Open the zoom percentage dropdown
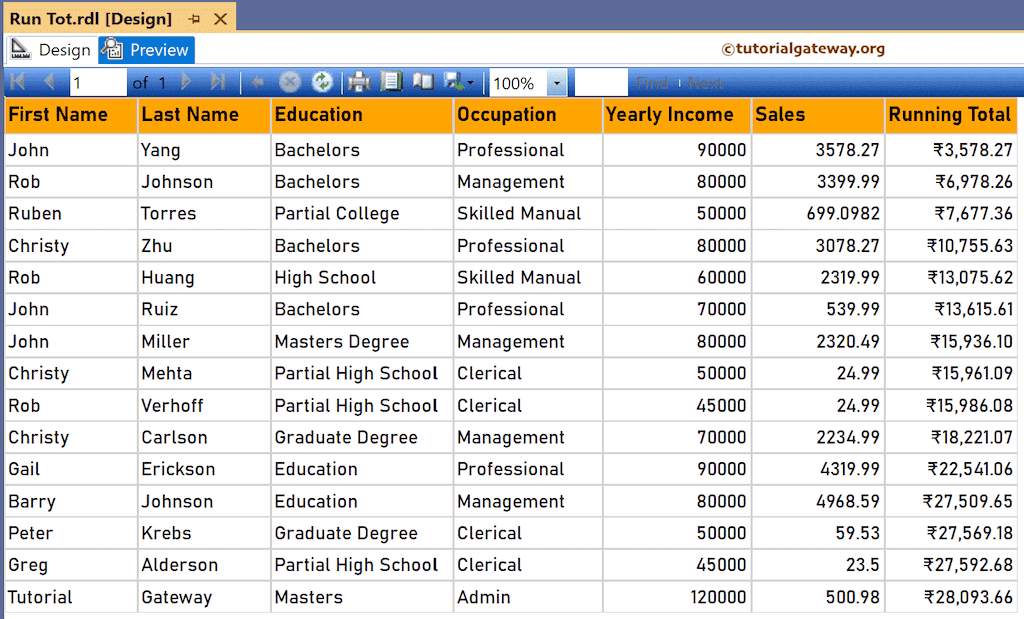The width and height of the screenshot is (1024, 619). (558, 82)
